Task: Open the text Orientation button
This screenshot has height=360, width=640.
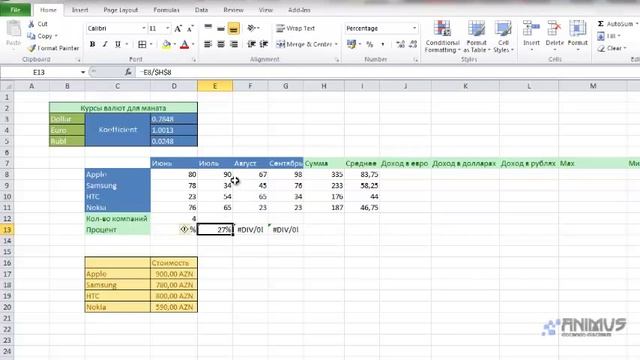Action: (x=253, y=28)
